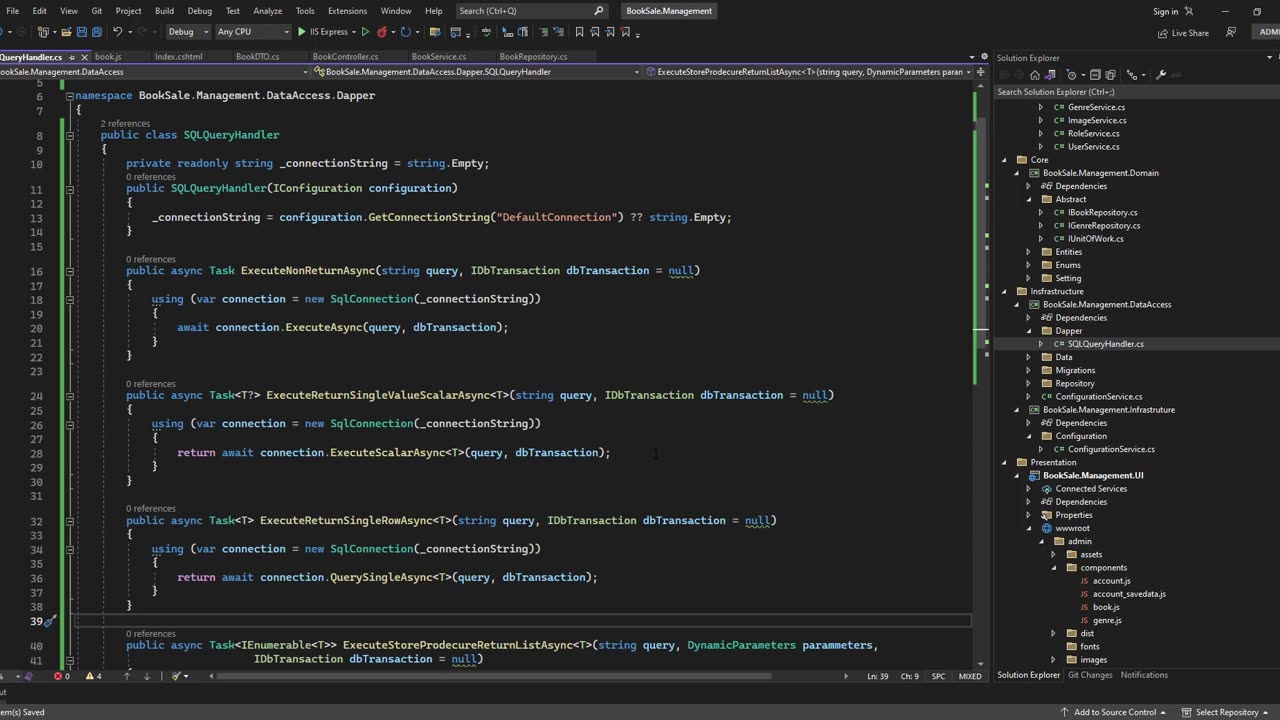Open the Build menu

[164, 11]
